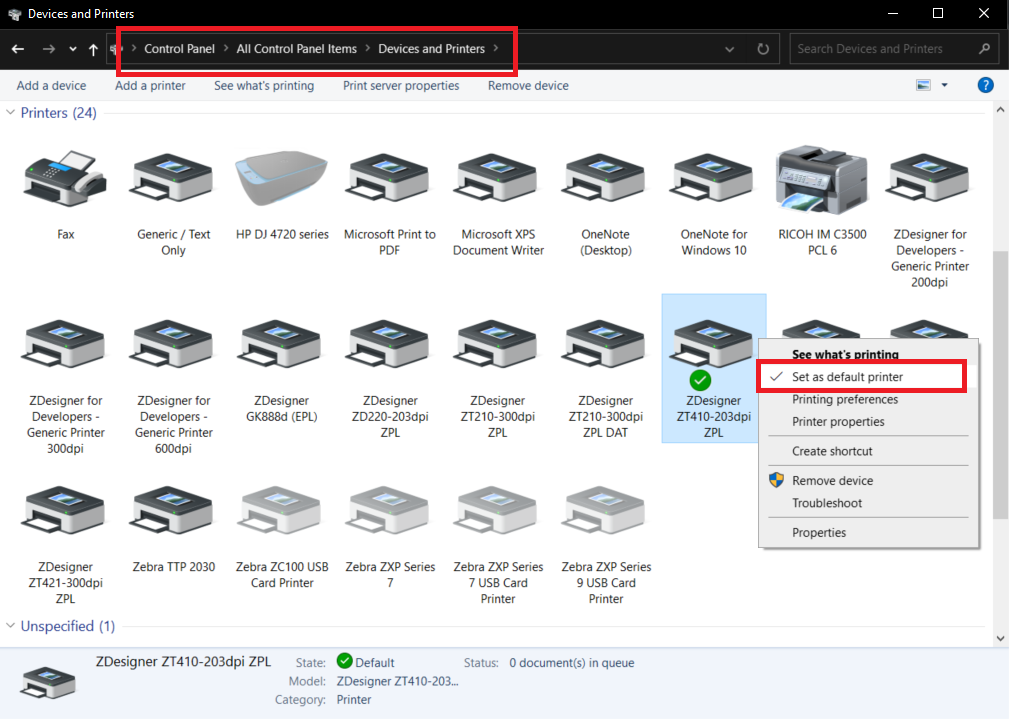Select the Zebra TTP 2030 printer
This screenshot has width=1009, height=719.
pos(173,512)
